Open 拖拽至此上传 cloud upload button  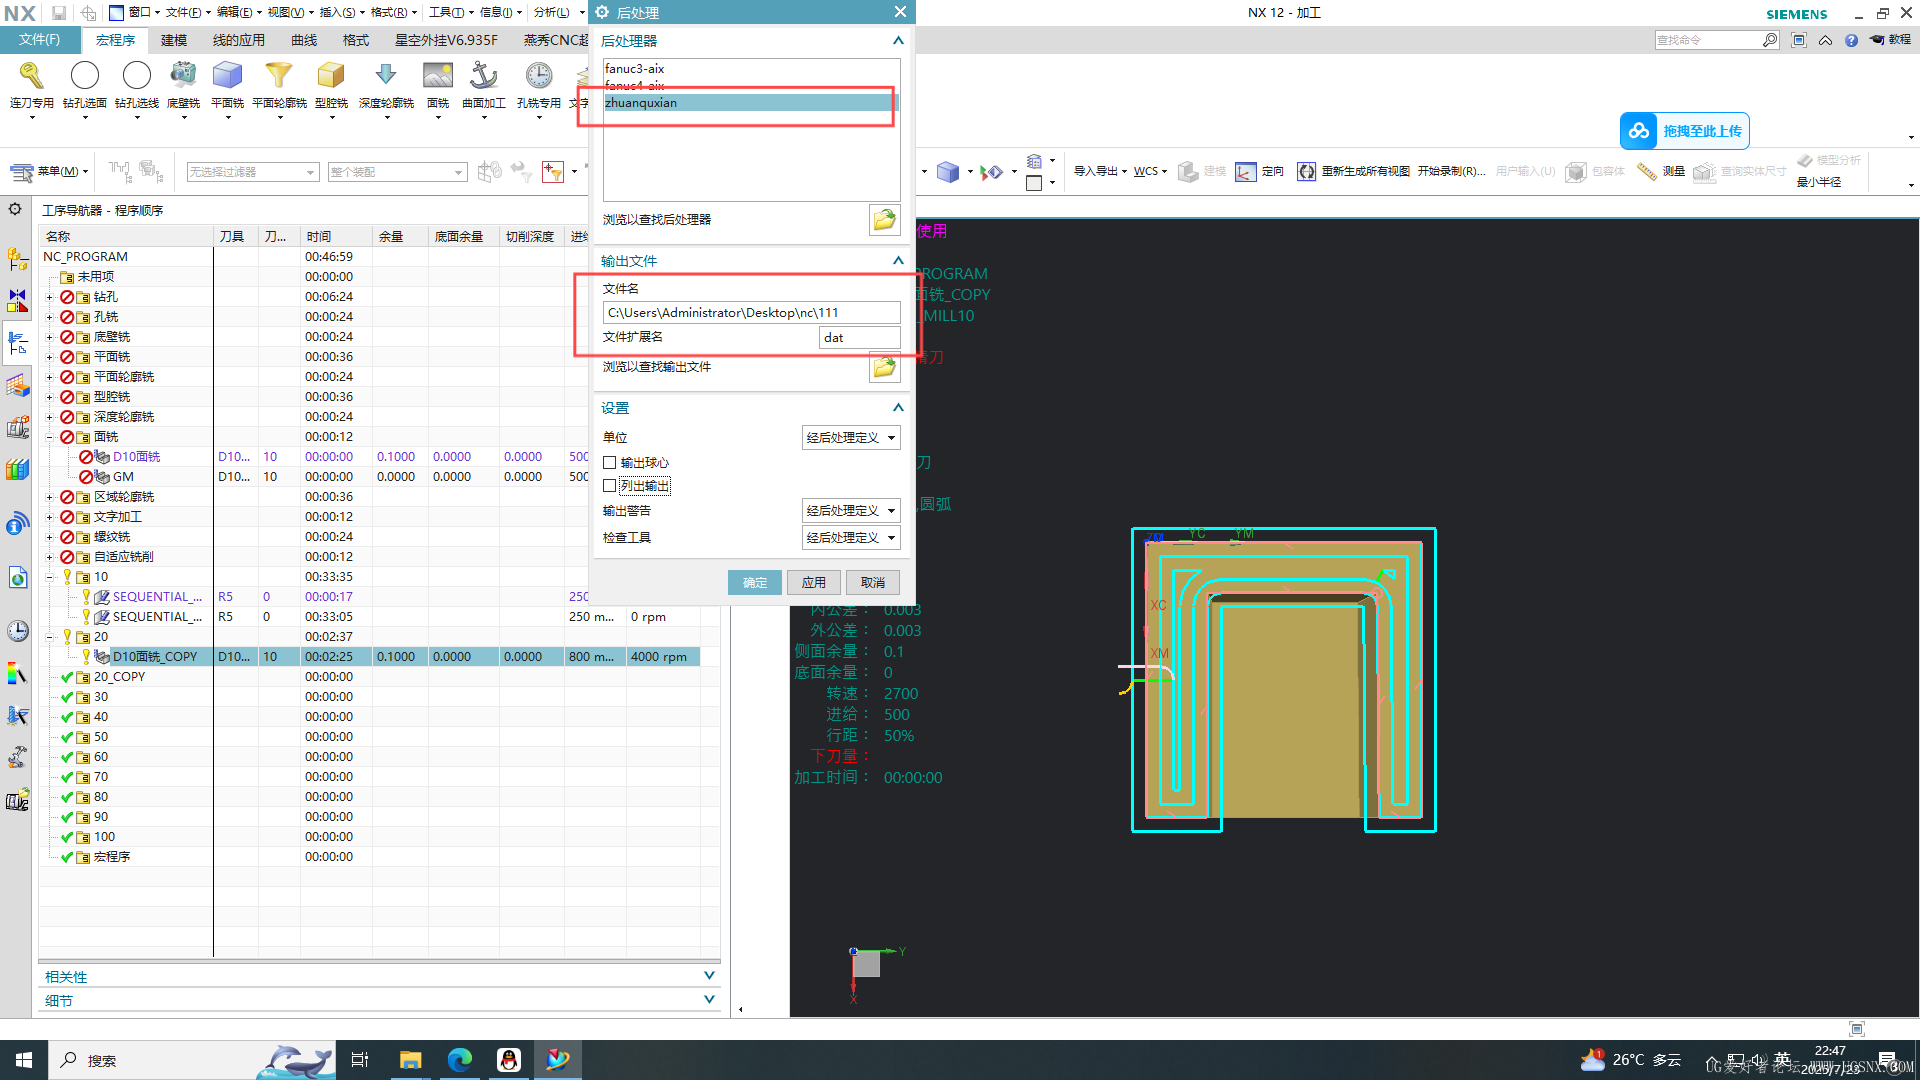click(1684, 131)
